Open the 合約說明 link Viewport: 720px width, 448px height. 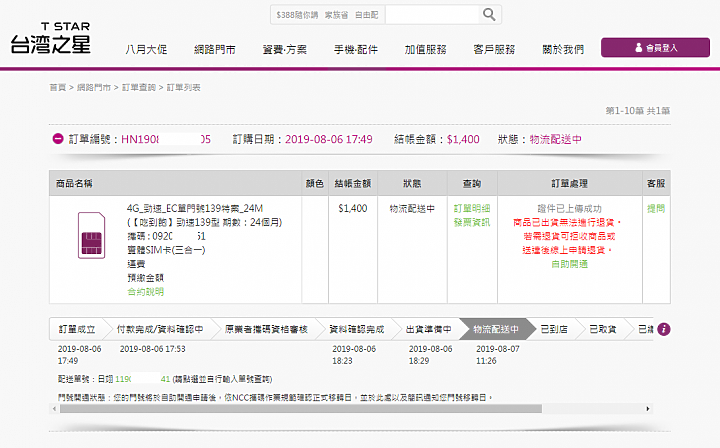click(x=146, y=291)
